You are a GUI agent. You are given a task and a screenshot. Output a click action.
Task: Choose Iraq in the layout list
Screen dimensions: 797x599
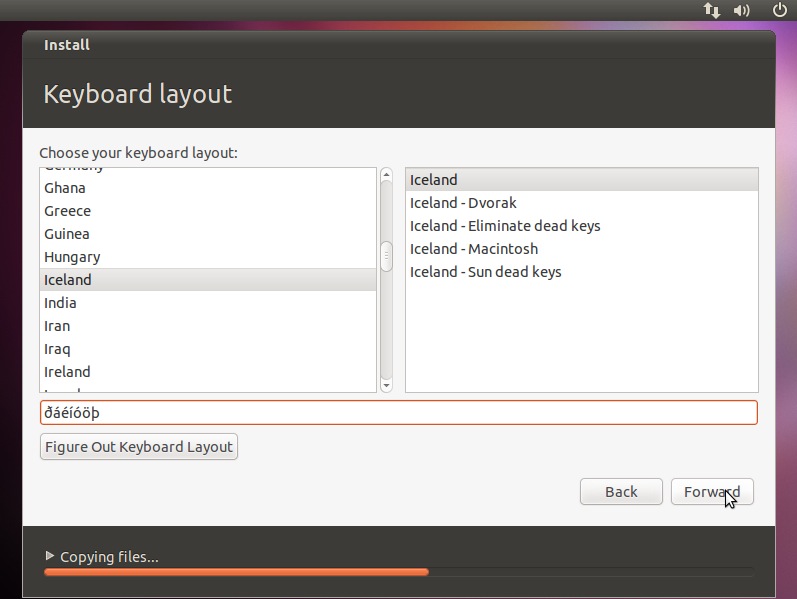[x=57, y=349]
